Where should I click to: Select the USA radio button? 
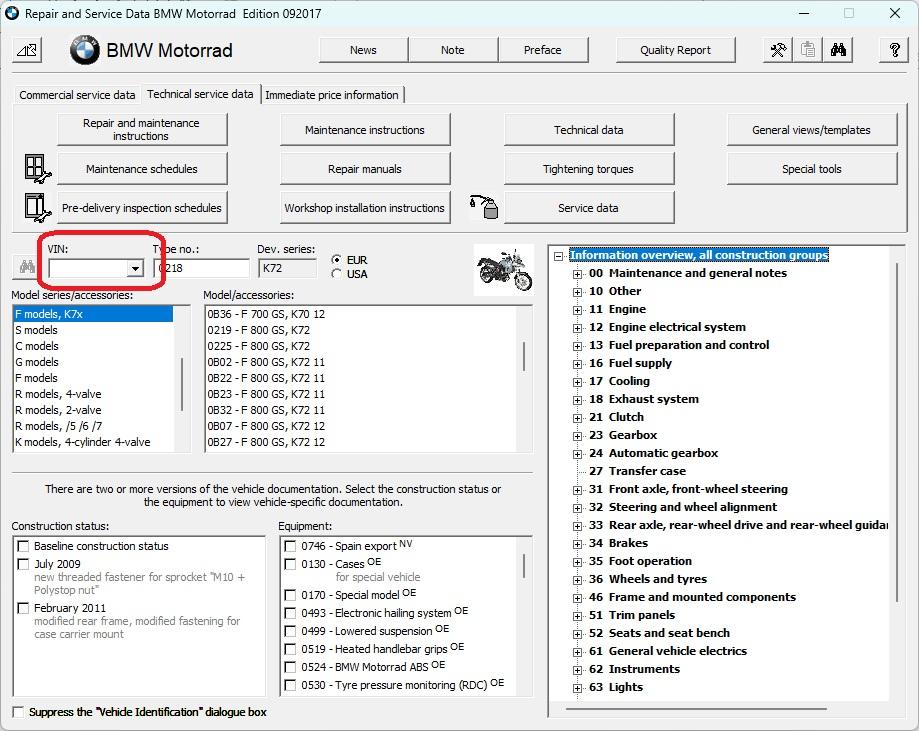[x=337, y=274]
